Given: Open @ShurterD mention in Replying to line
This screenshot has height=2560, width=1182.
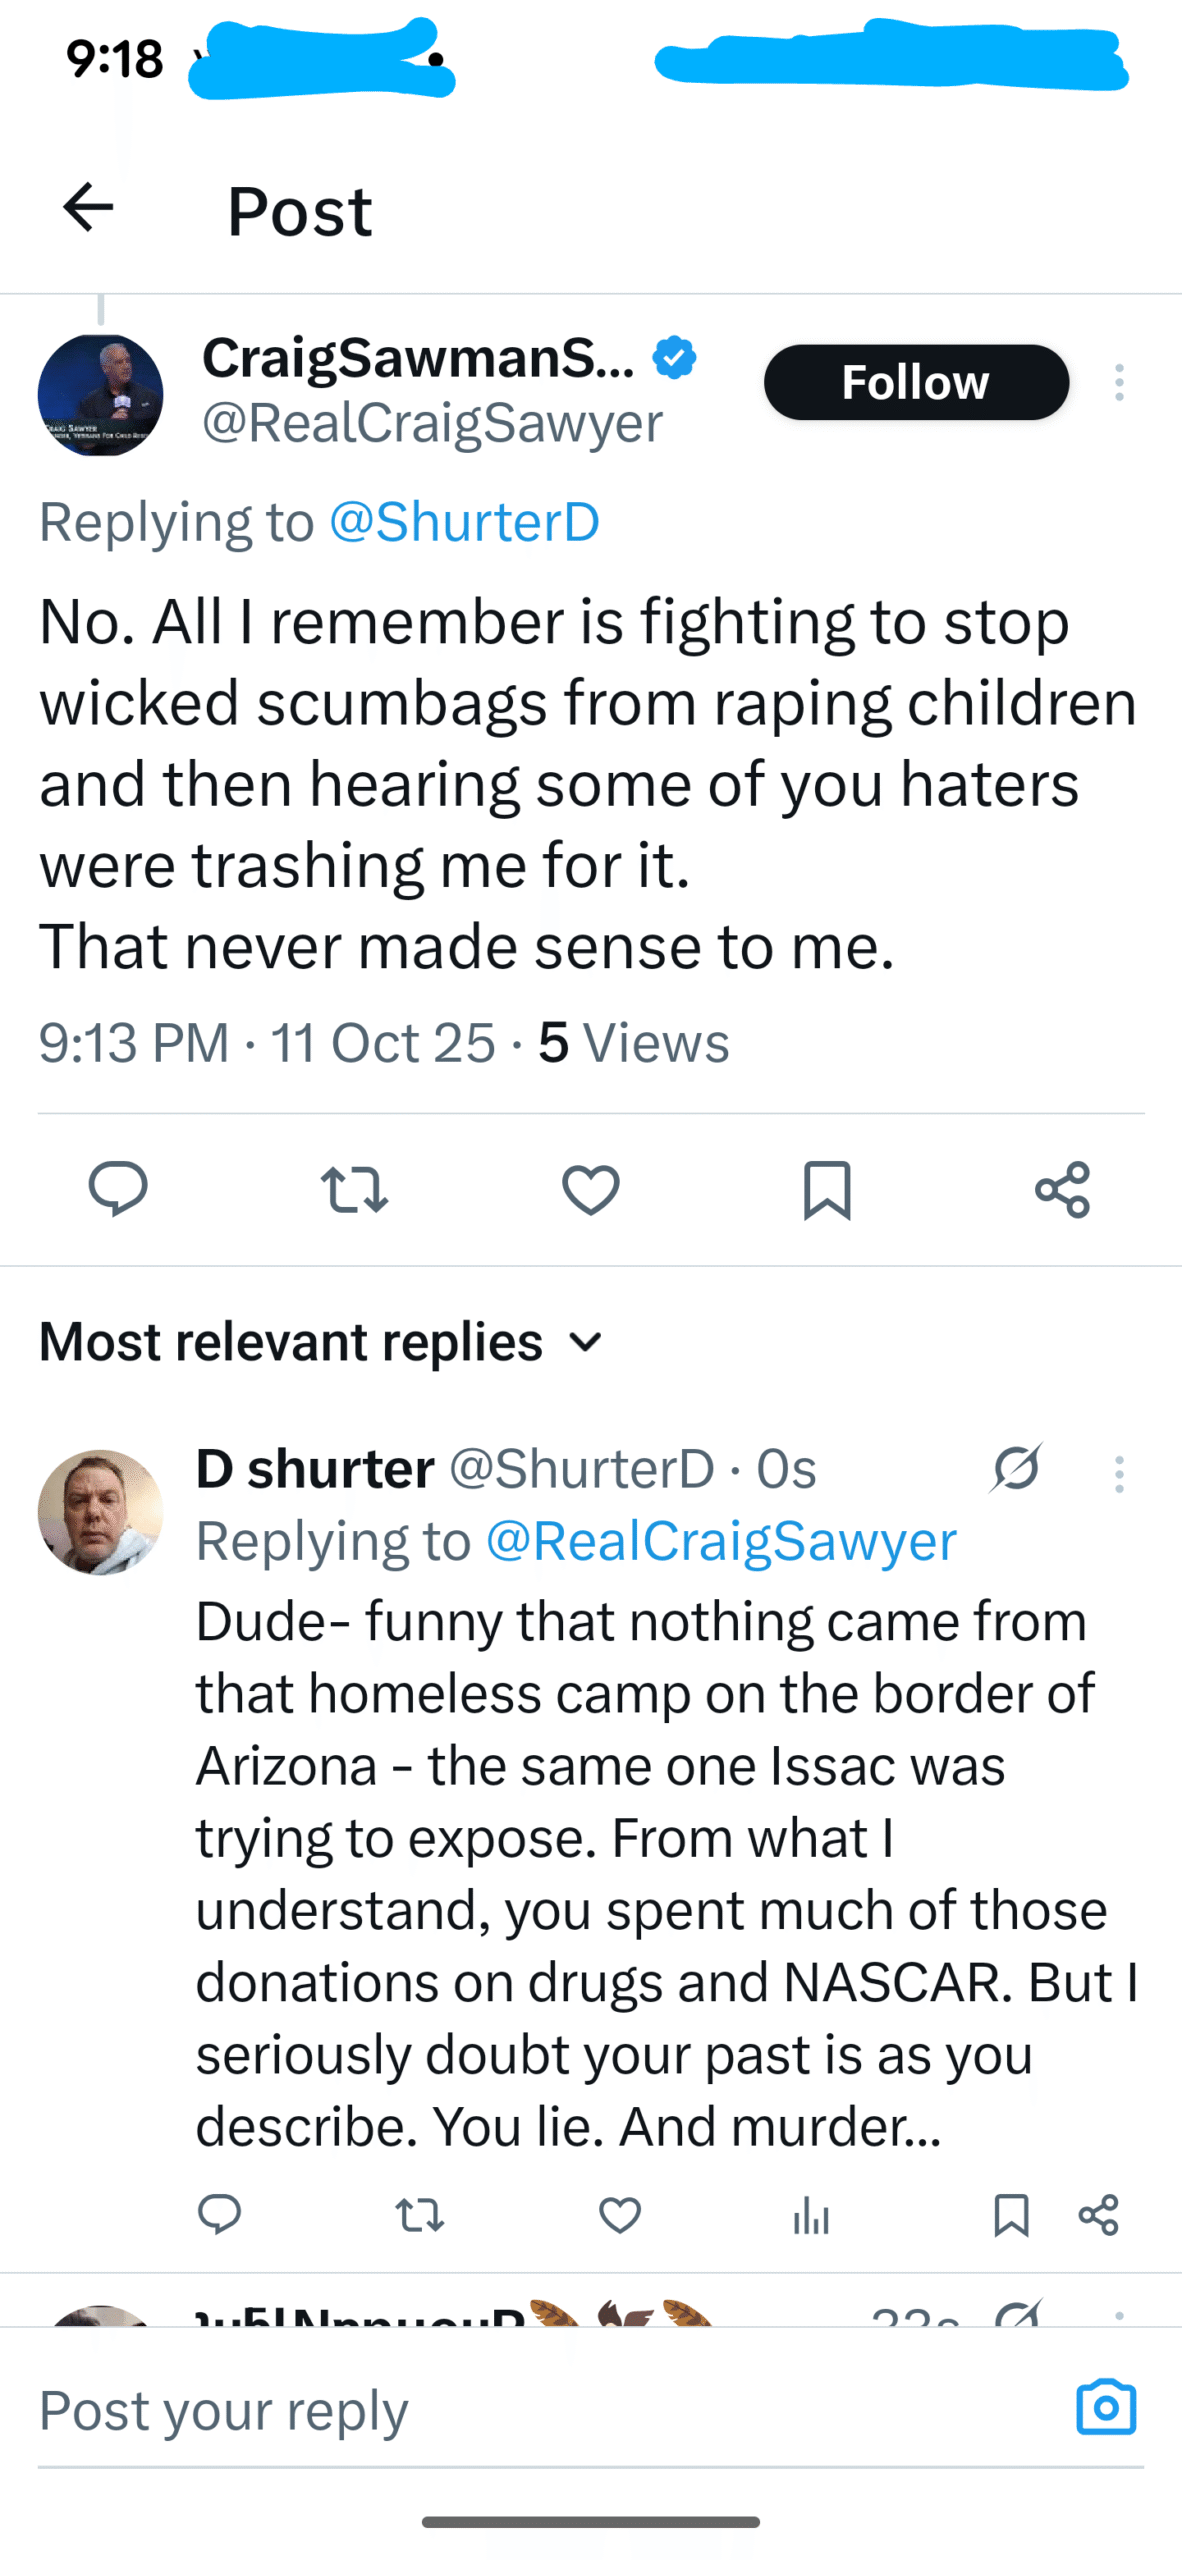Looking at the screenshot, I should coord(464,522).
